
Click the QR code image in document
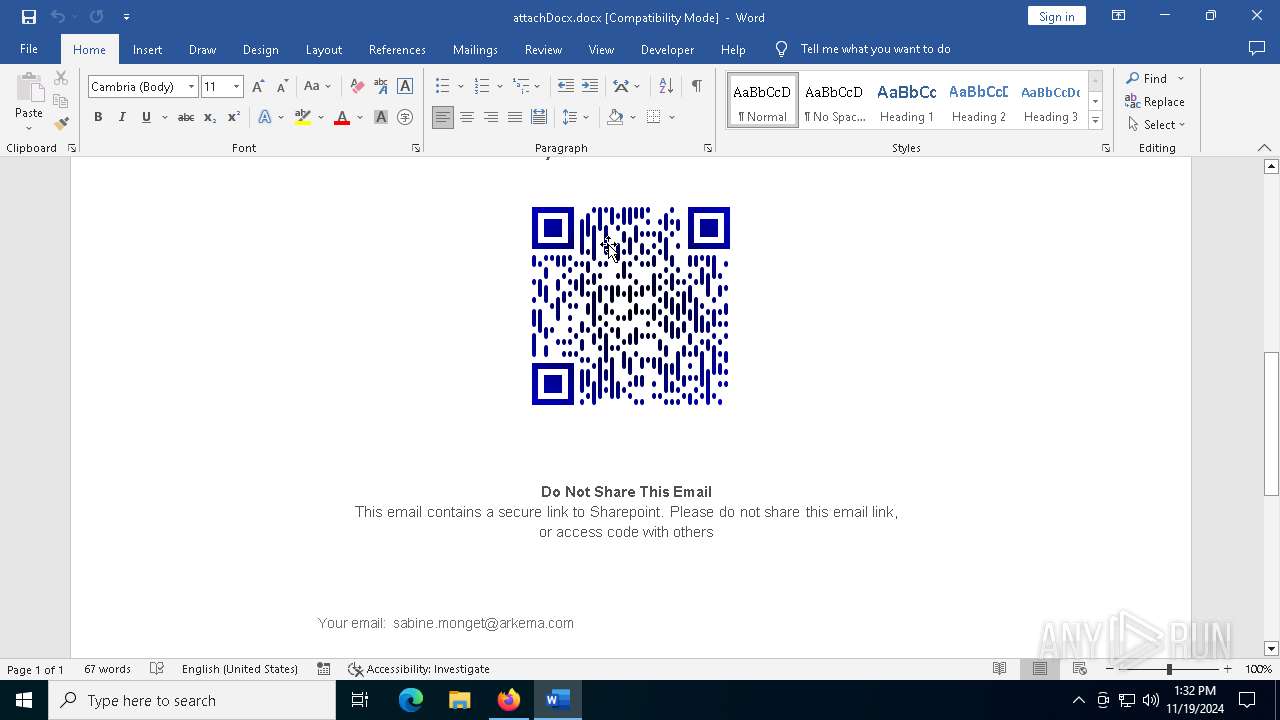point(631,306)
